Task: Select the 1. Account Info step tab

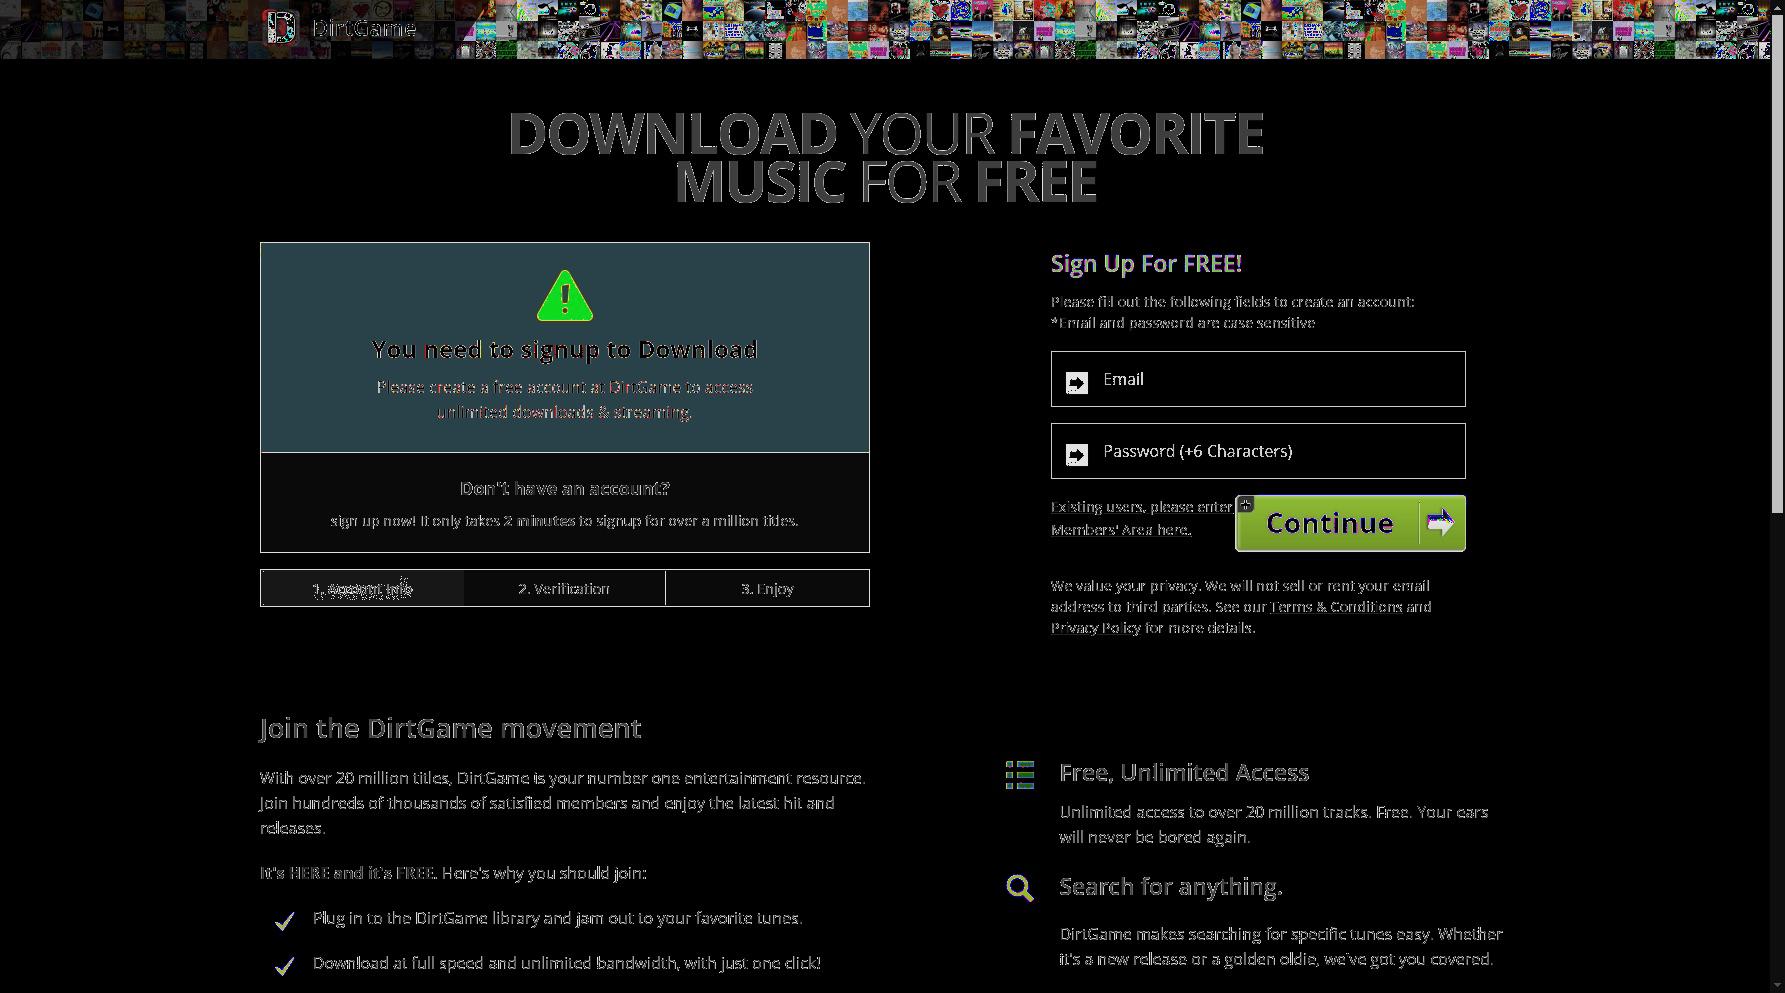Action: [362, 588]
